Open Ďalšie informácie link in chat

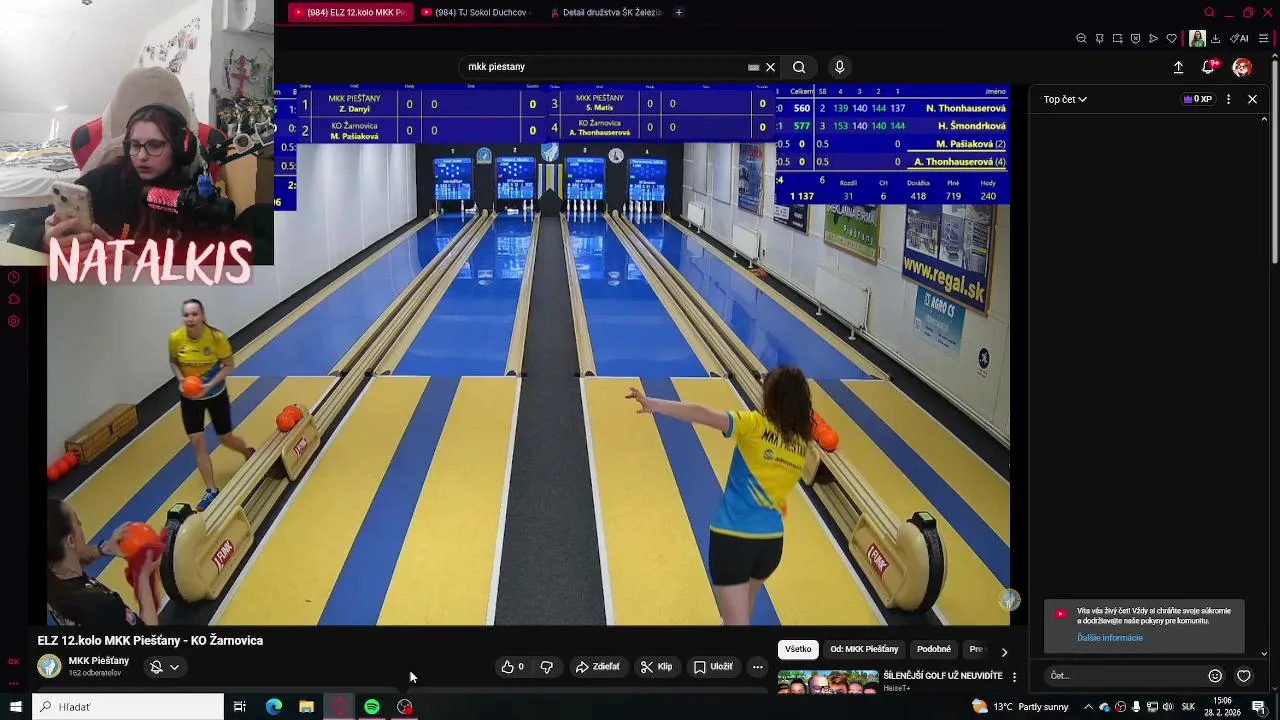(1110, 638)
